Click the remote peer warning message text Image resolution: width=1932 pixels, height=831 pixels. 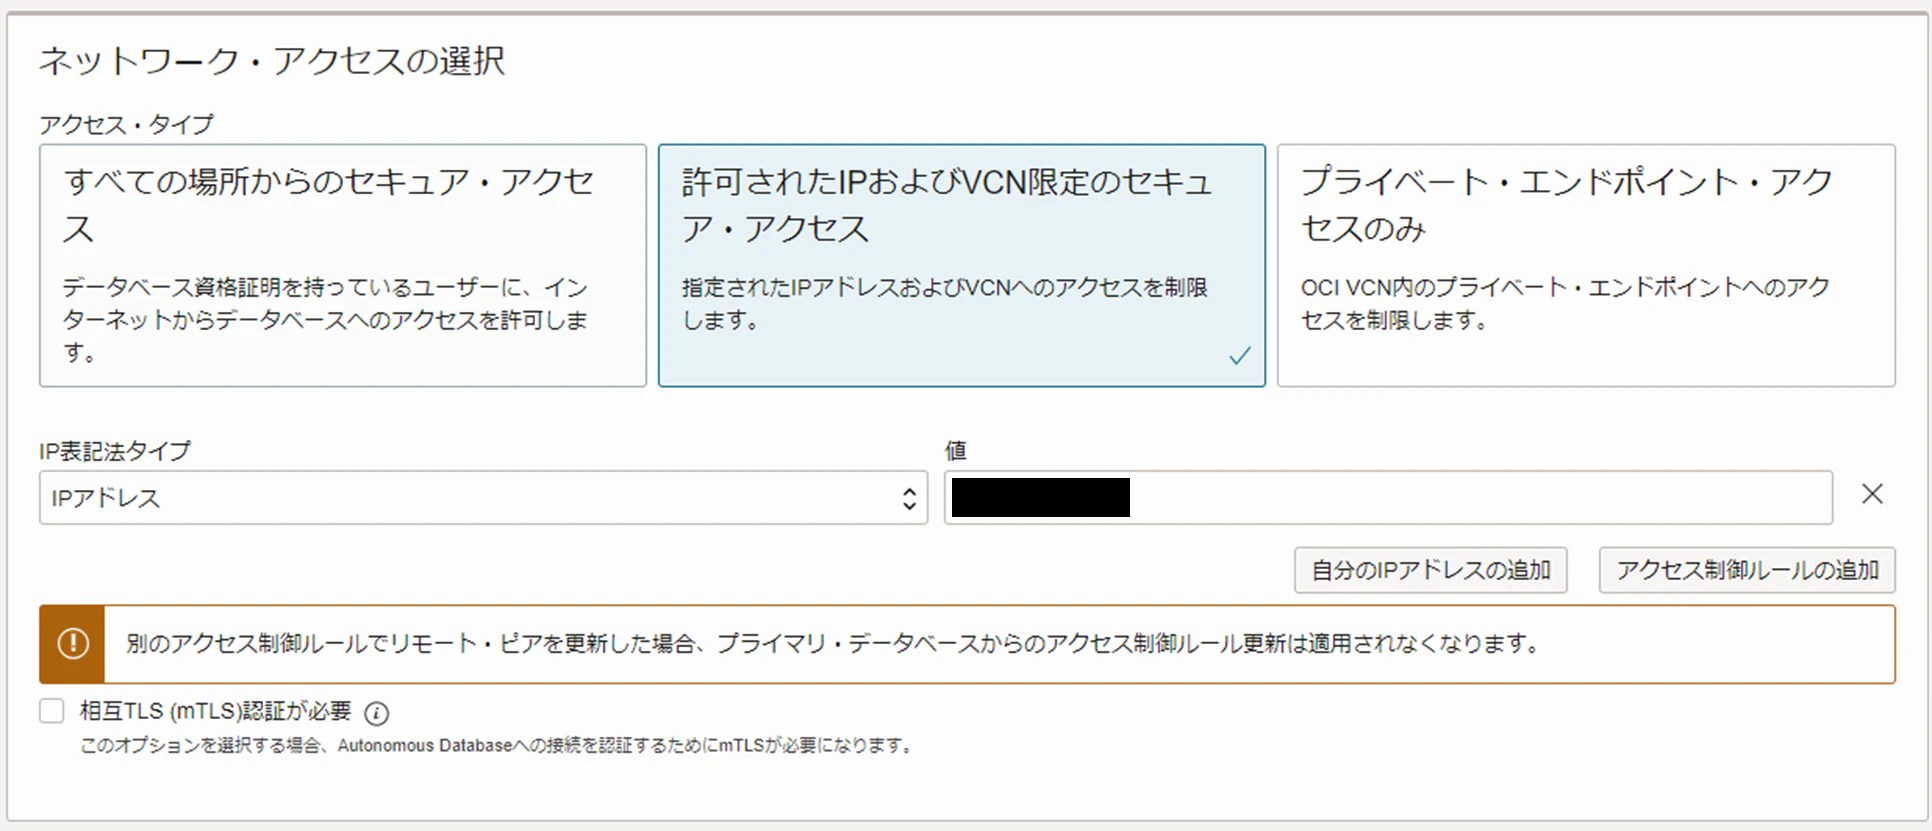coord(833,644)
